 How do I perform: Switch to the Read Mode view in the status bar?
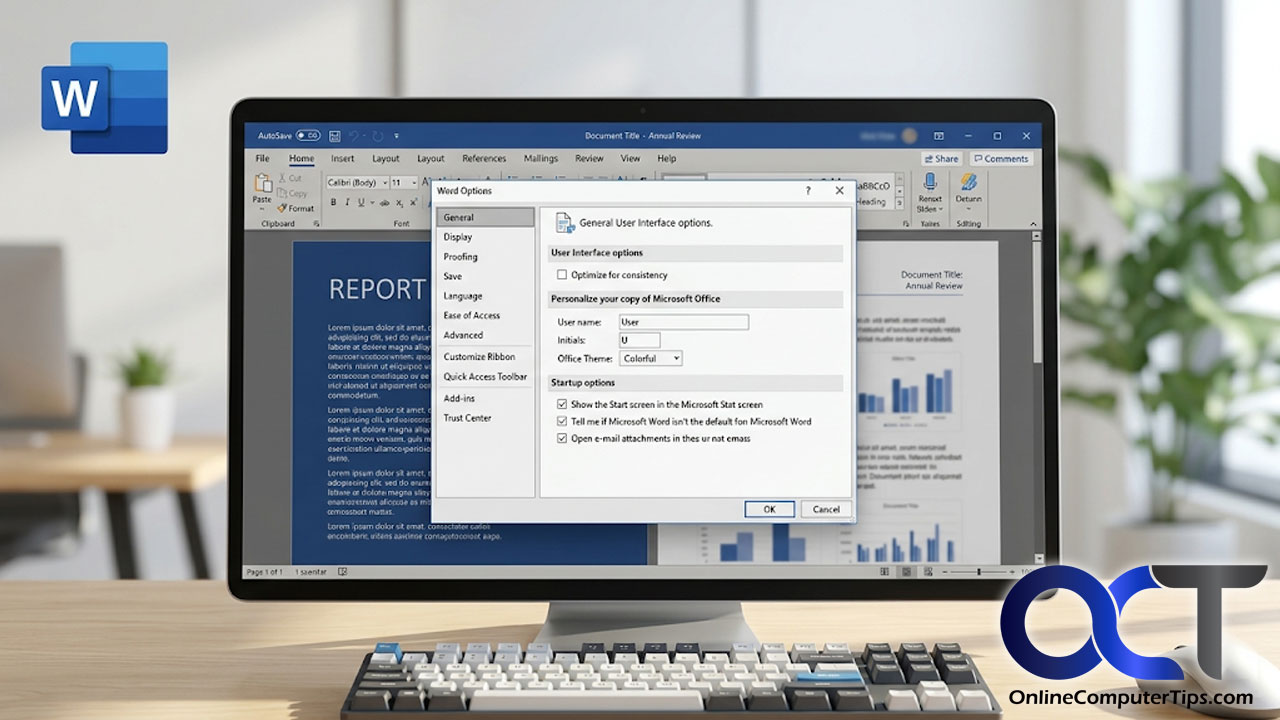pyautogui.click(x=884, y=571)
